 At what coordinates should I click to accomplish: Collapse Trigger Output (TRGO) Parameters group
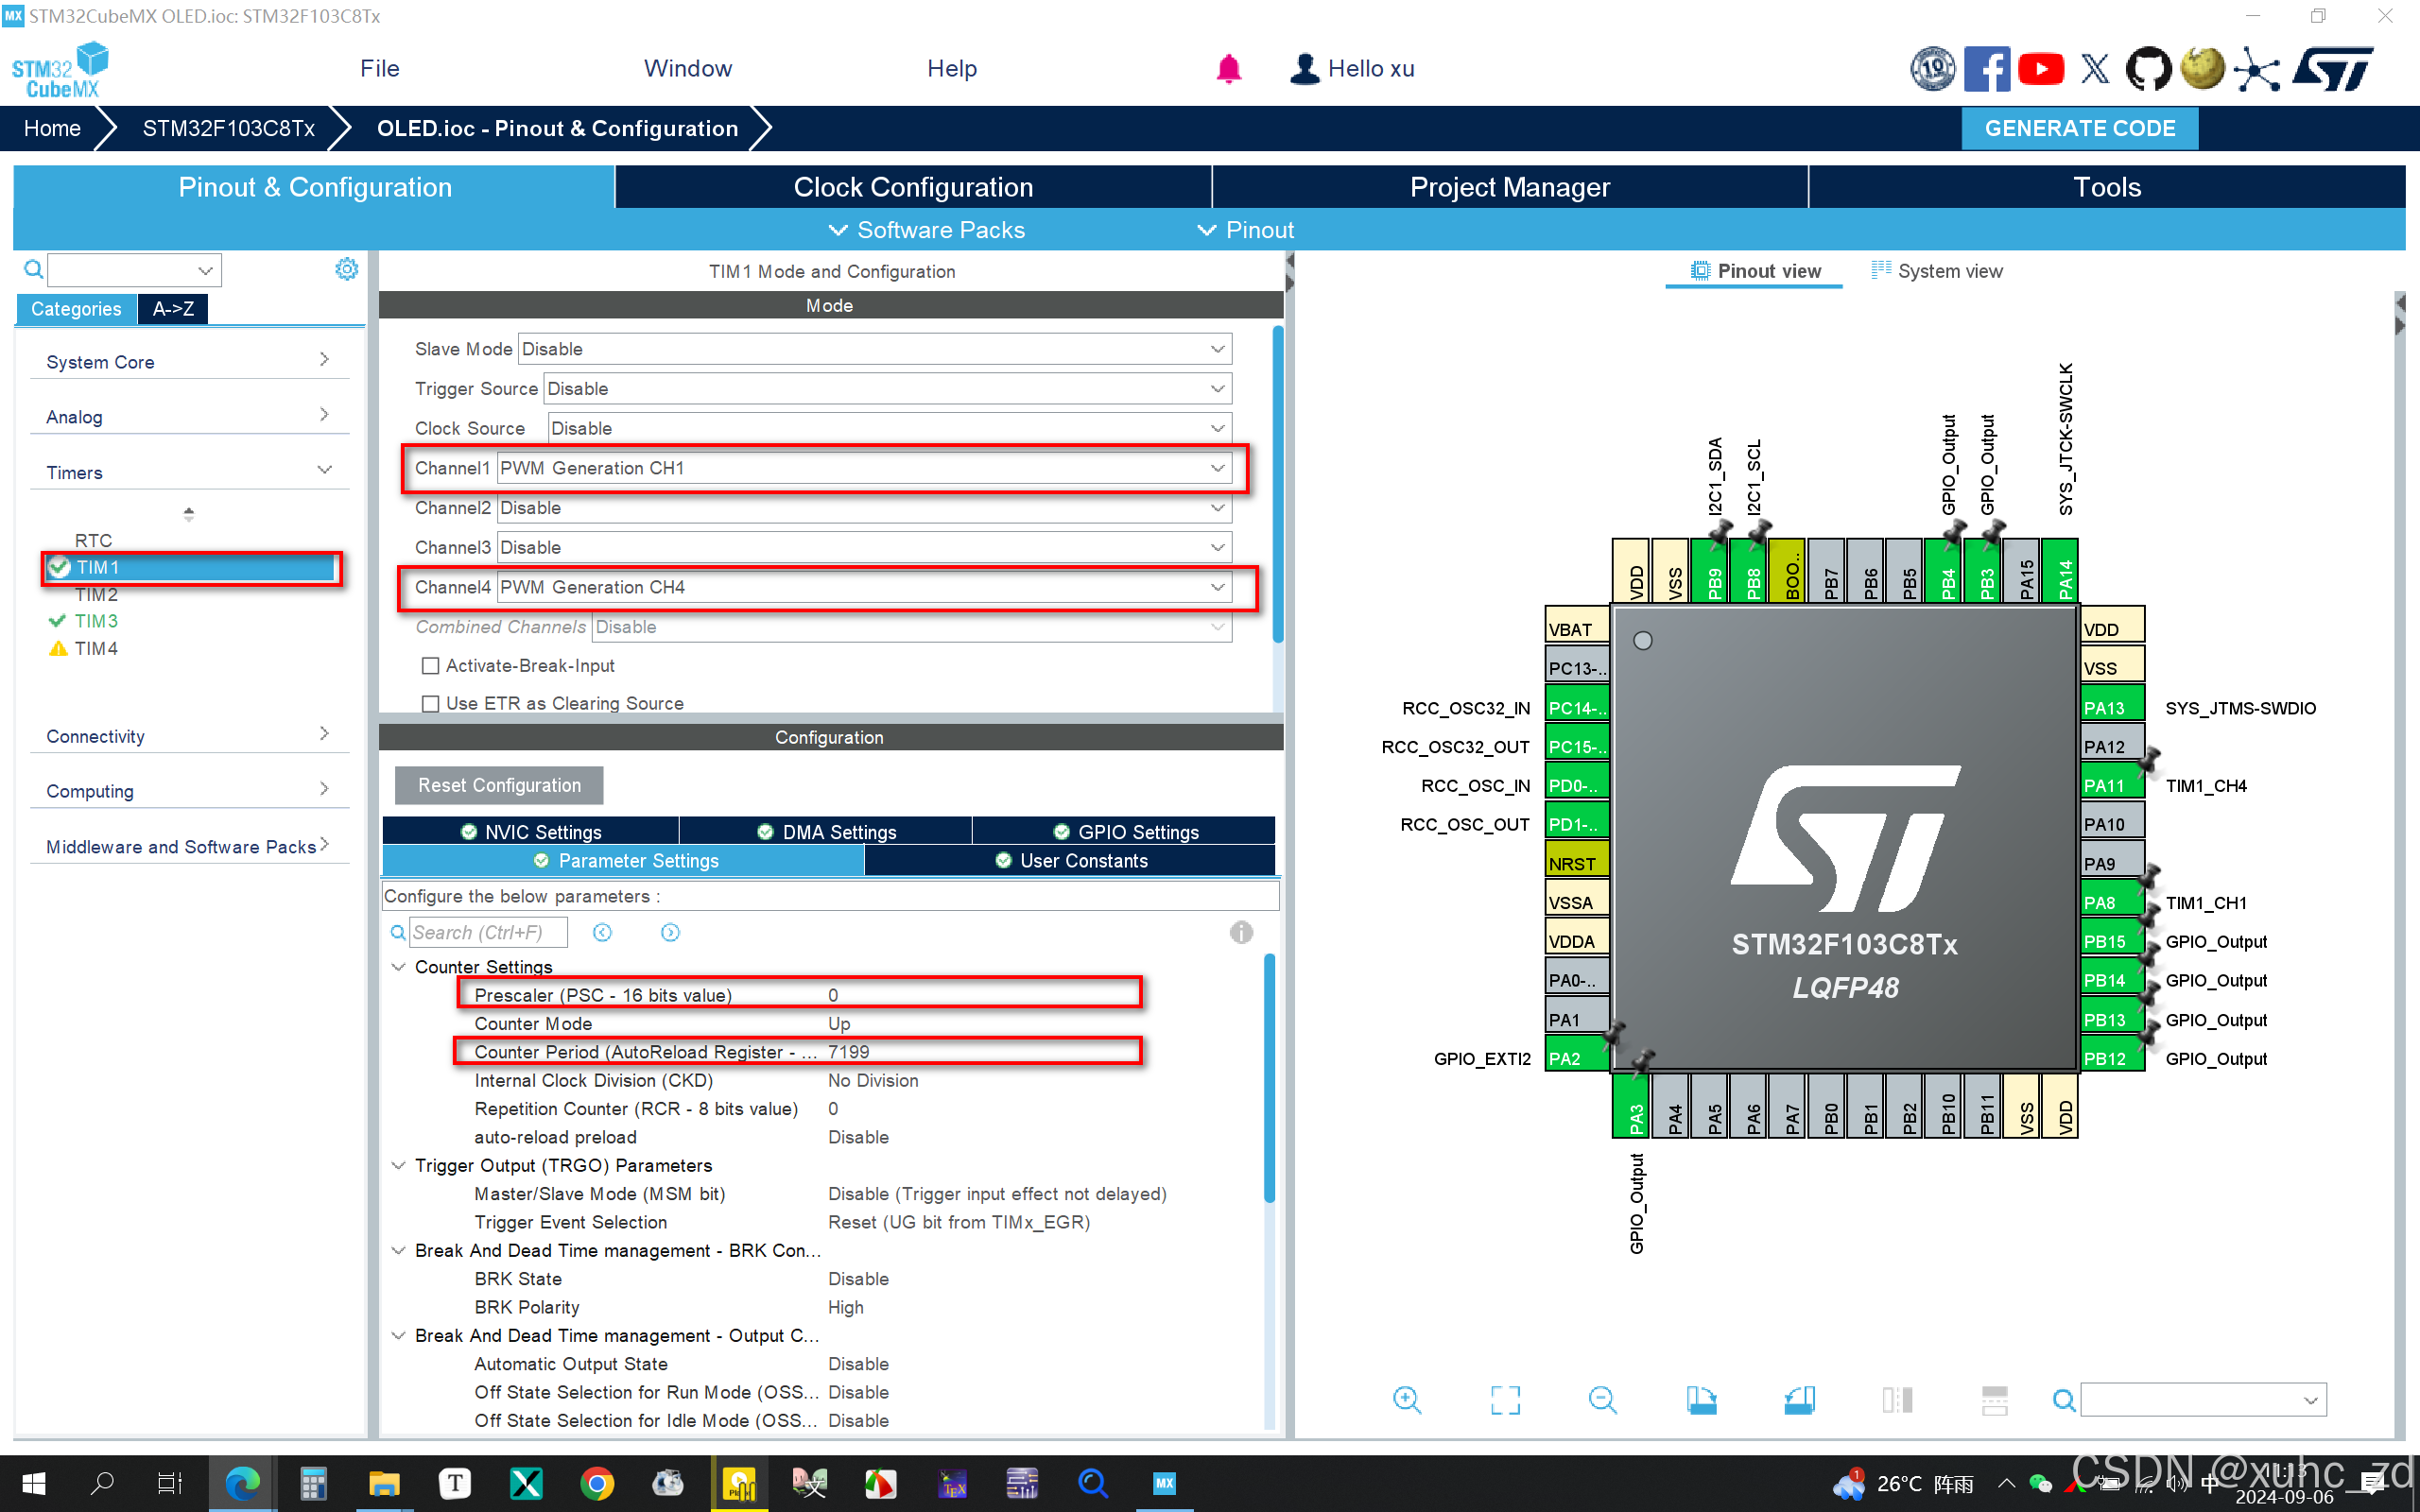(x=398, y=1165)
